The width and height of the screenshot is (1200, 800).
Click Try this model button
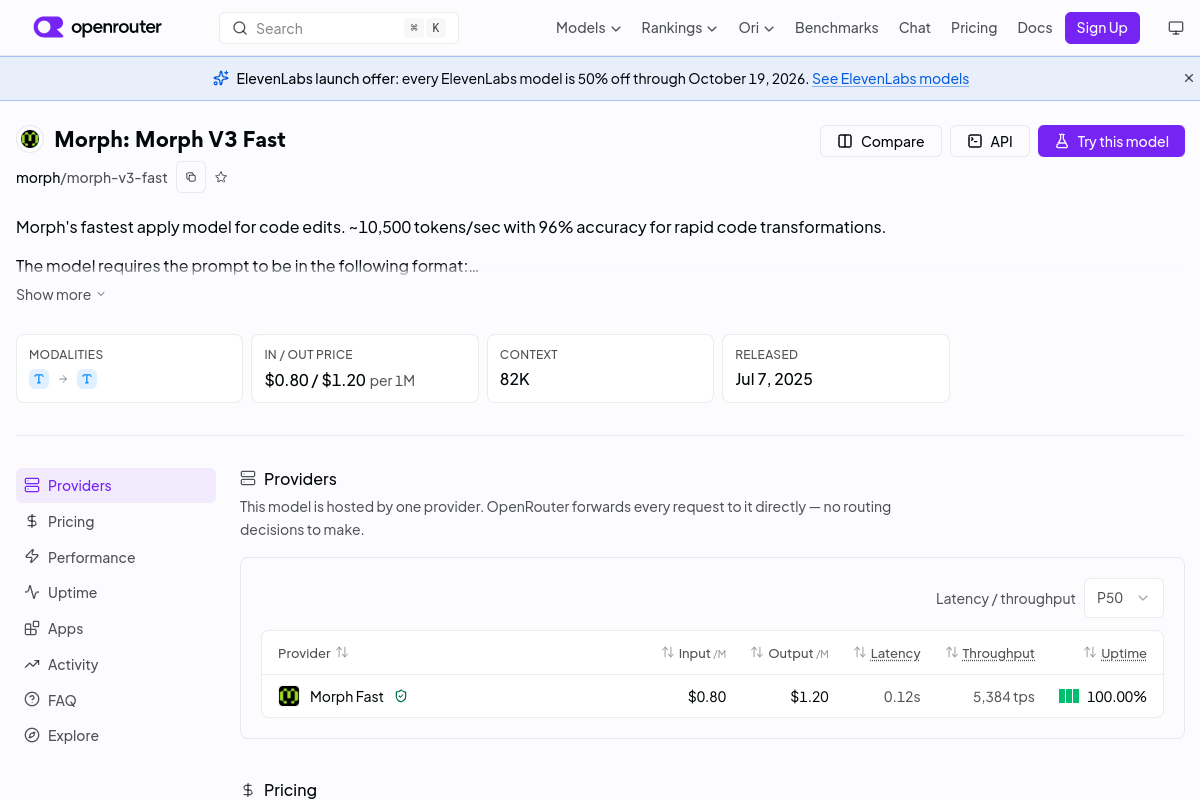pos(1111,141)
